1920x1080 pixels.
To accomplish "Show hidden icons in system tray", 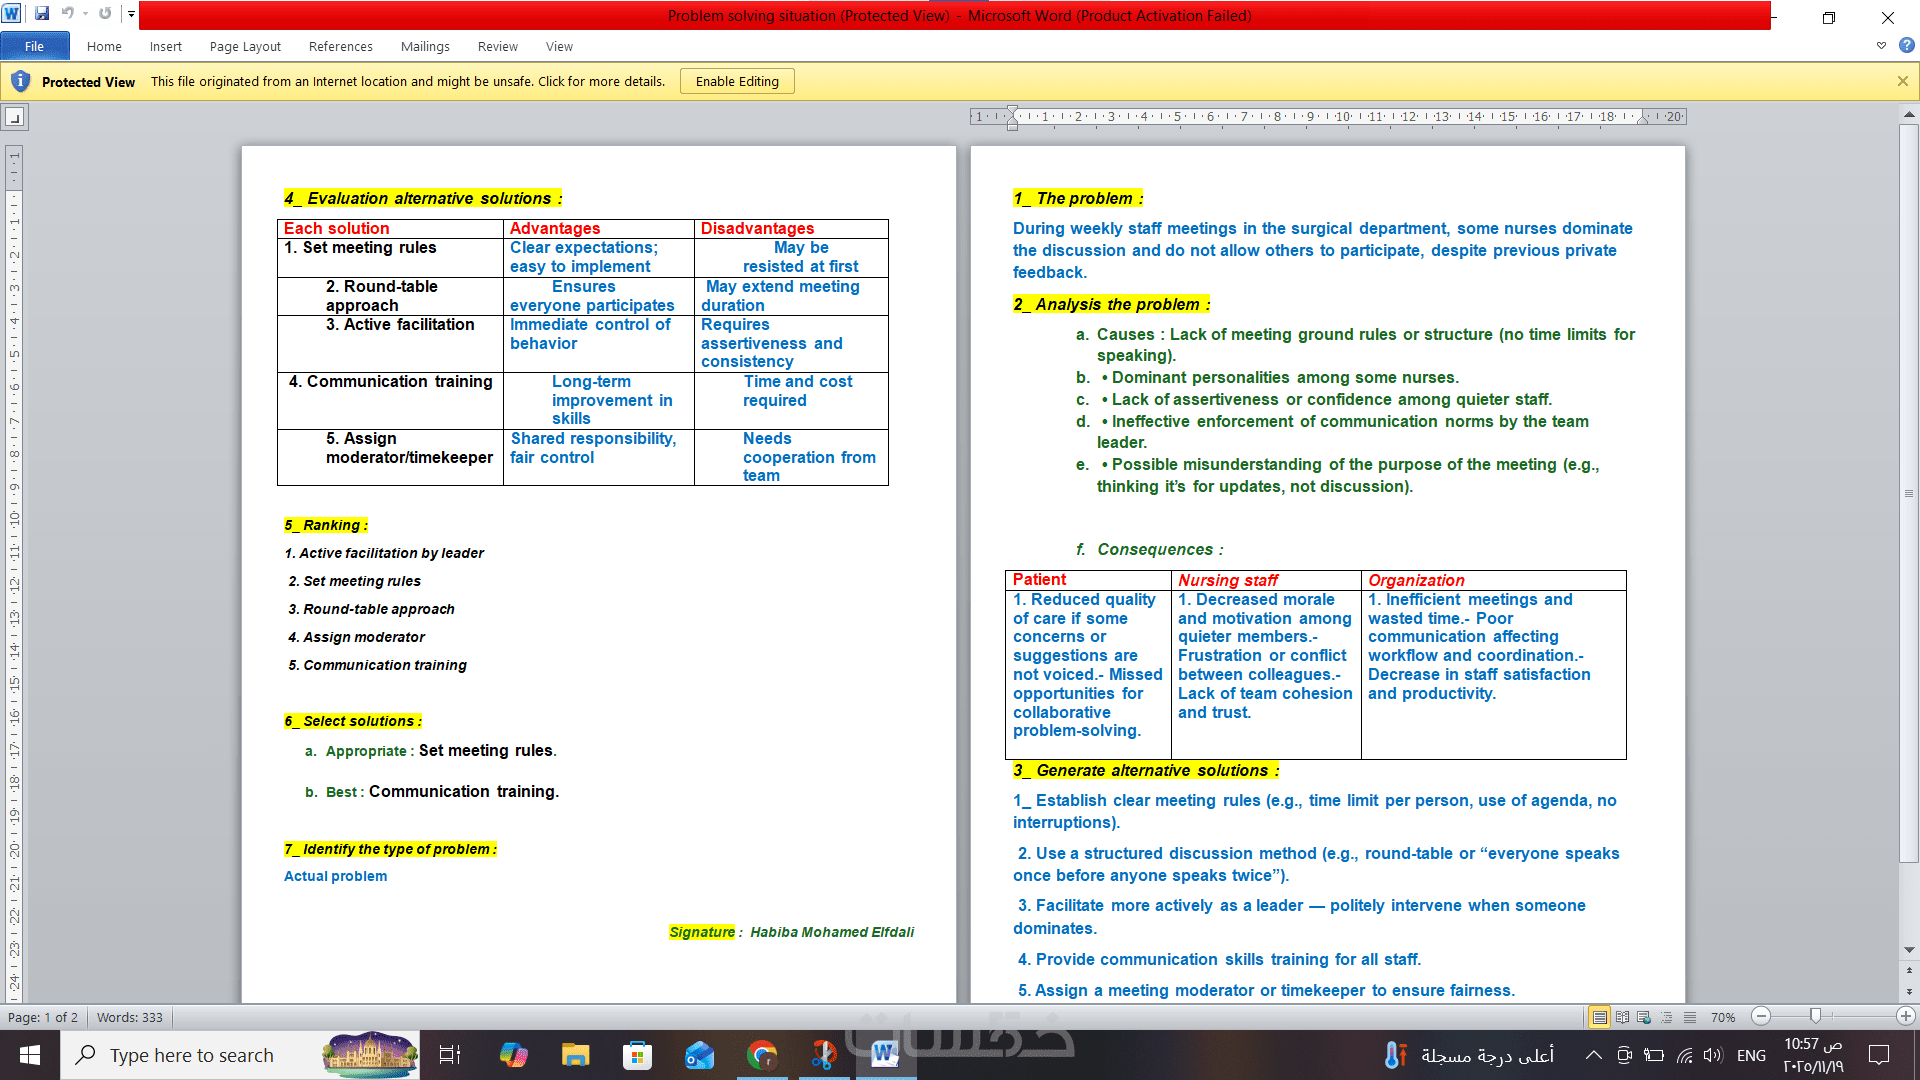I will pyautogui.click(x=1594, y=1055).
